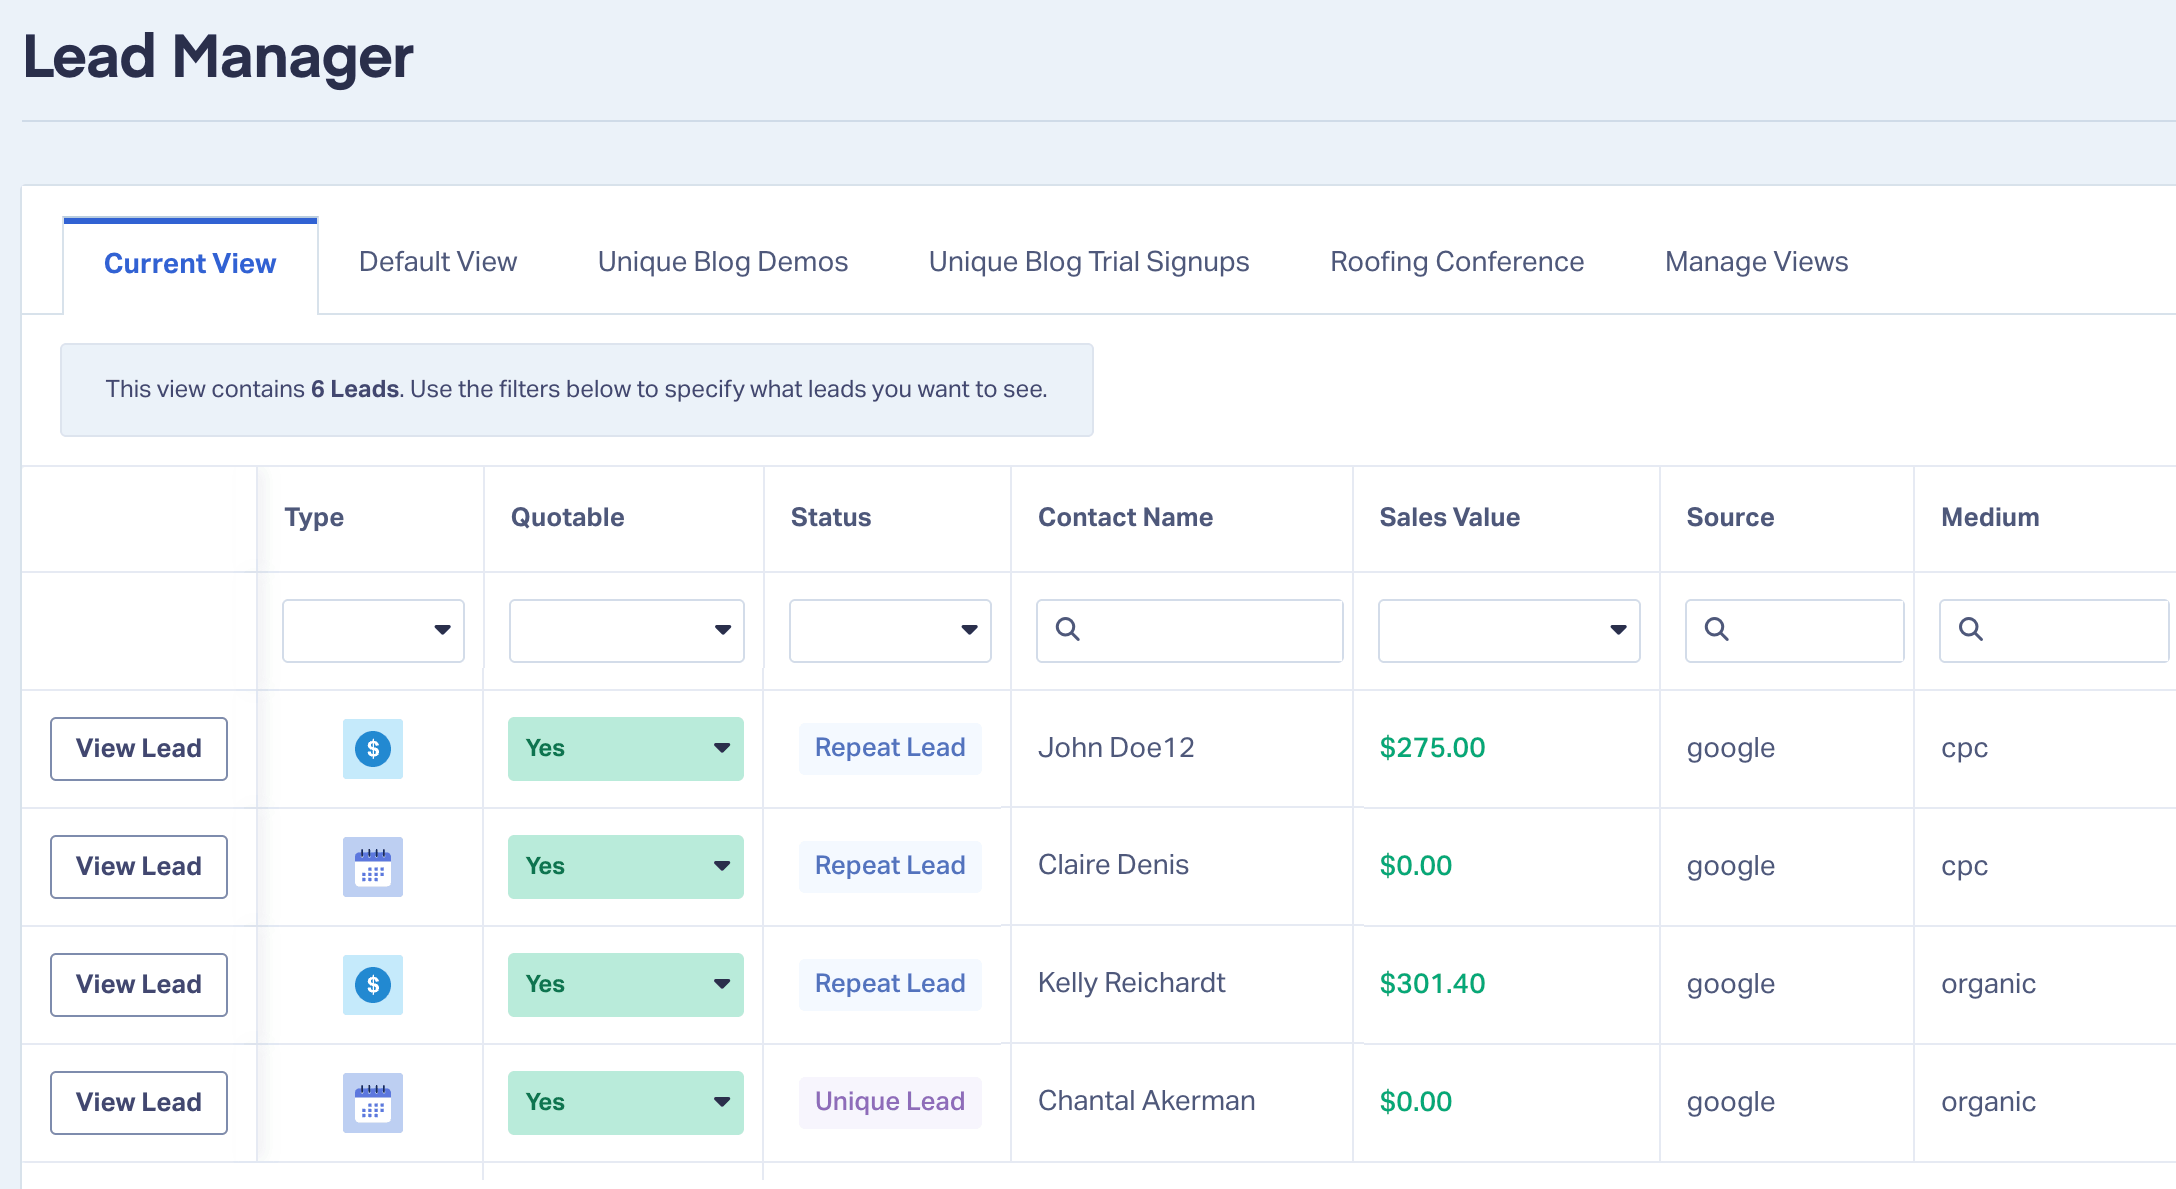
Task: Click the search icon in Source filter
Action: pos(1716,629)
